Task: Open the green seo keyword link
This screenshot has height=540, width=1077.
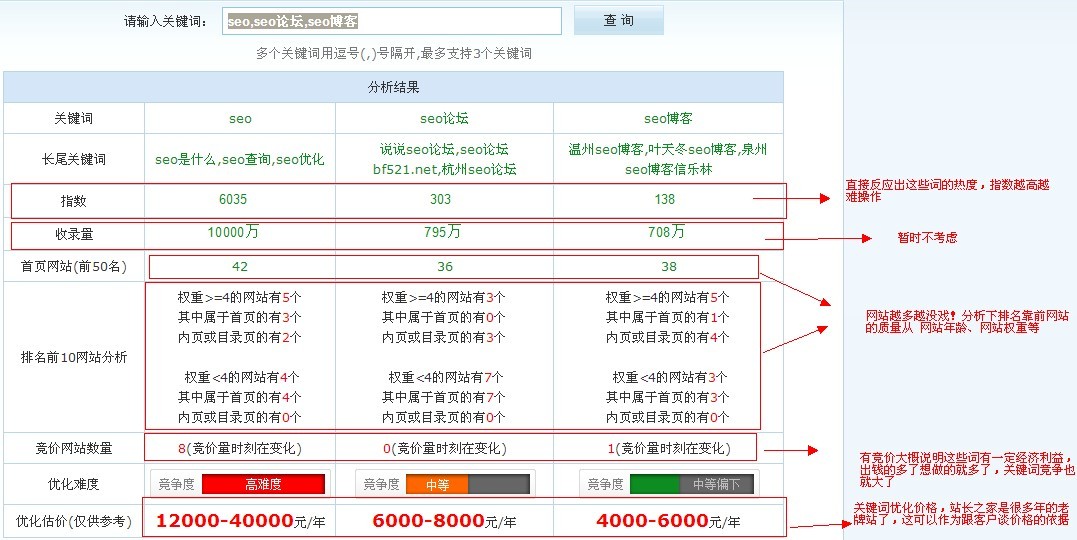Action: click(x=240, y=118)
